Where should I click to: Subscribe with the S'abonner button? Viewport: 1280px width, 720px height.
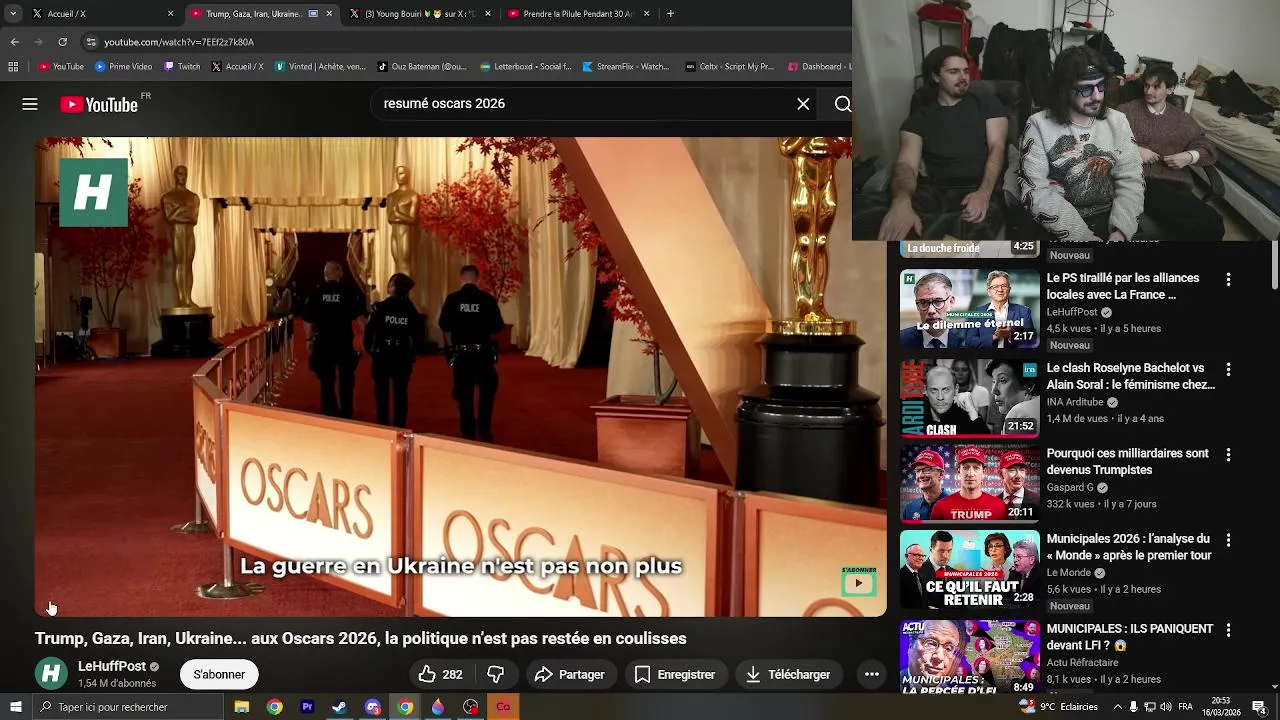pos(219,675)
